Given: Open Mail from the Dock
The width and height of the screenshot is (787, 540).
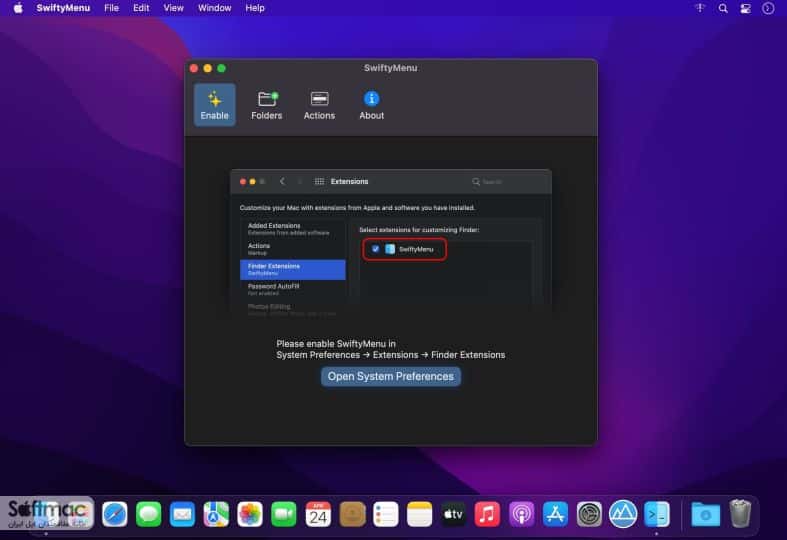Looking at the screenshot, I should coord(182,514).
